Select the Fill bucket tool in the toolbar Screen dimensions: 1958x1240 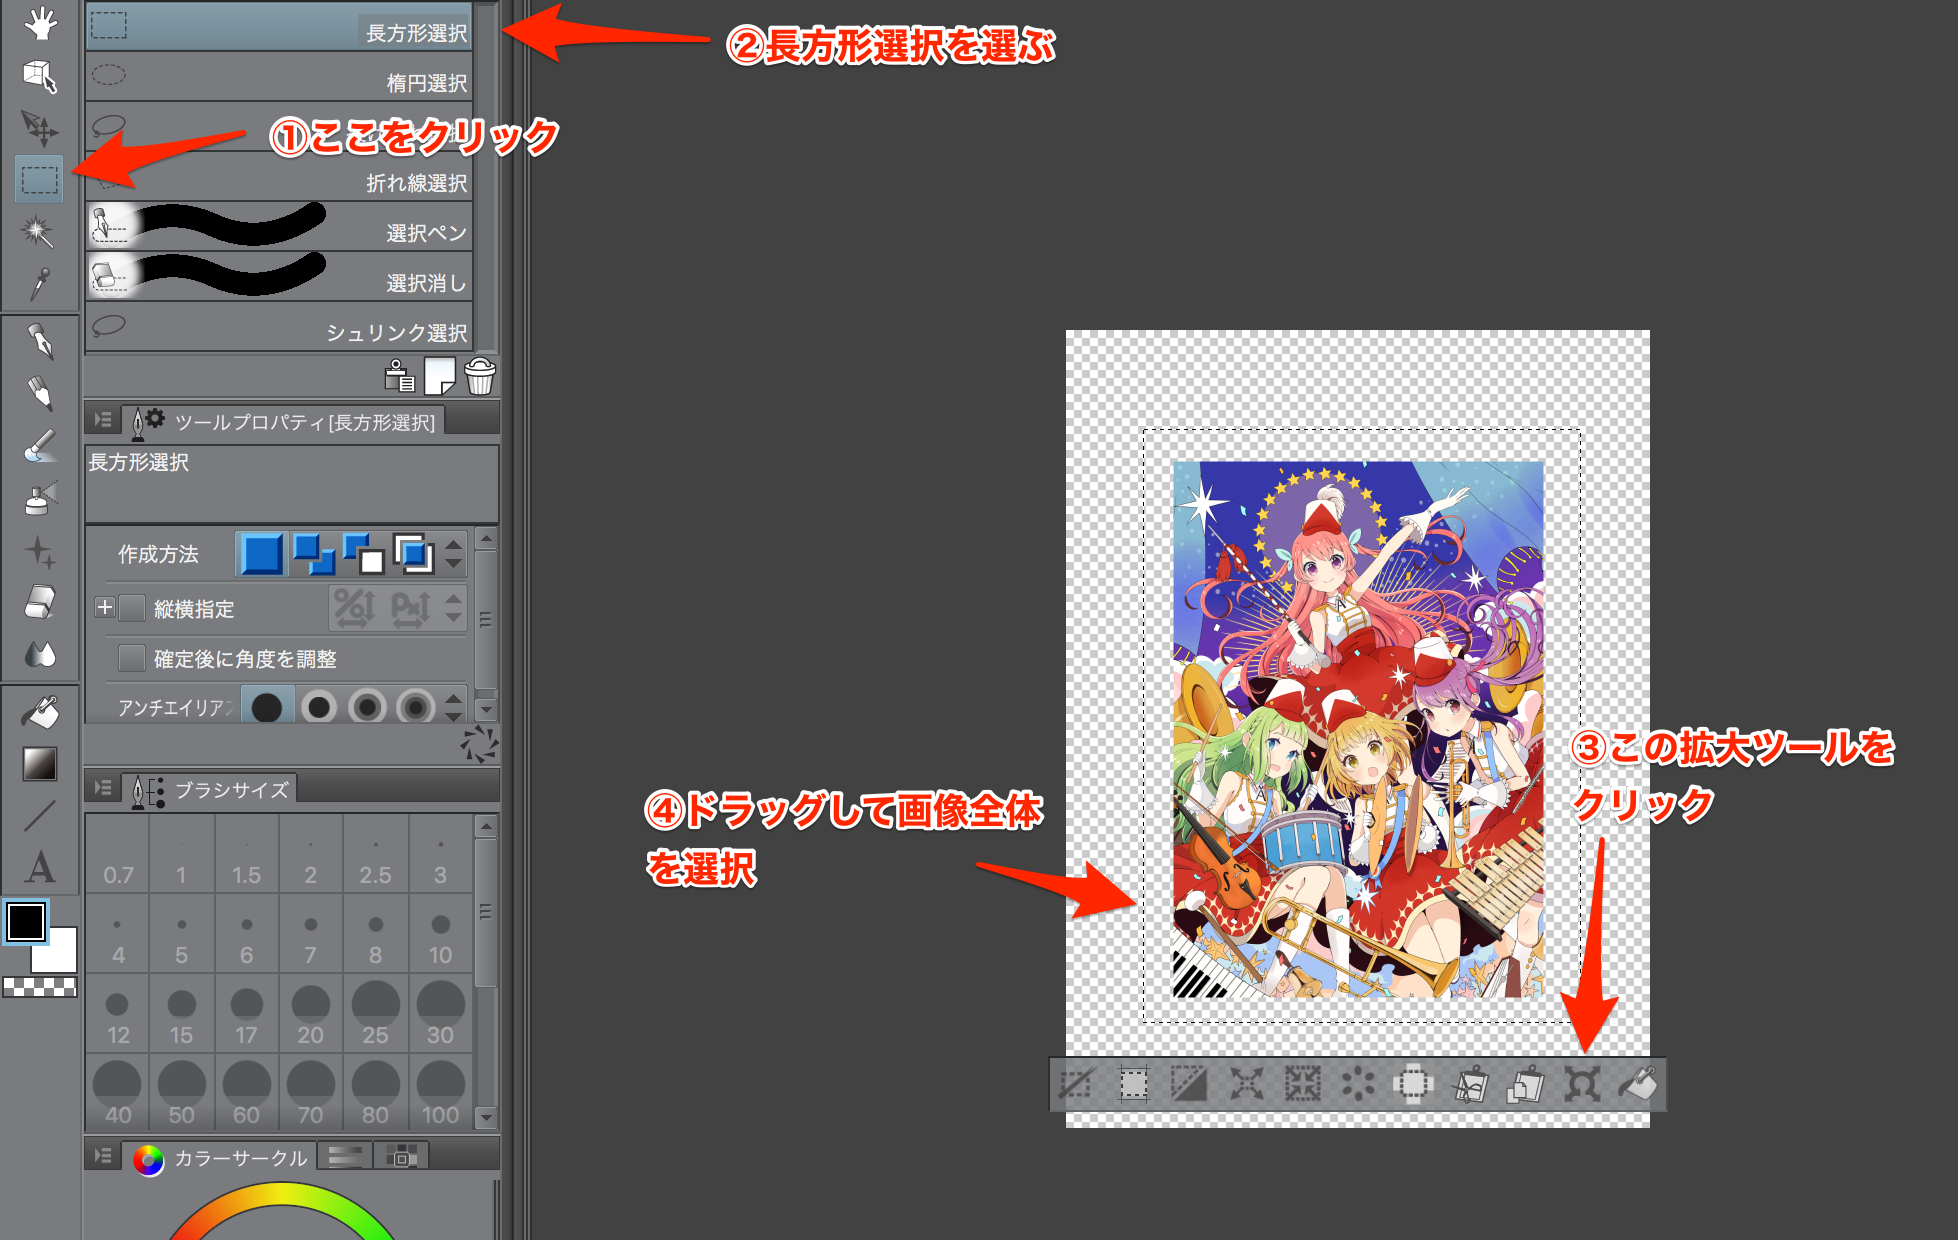coord(40,712)
